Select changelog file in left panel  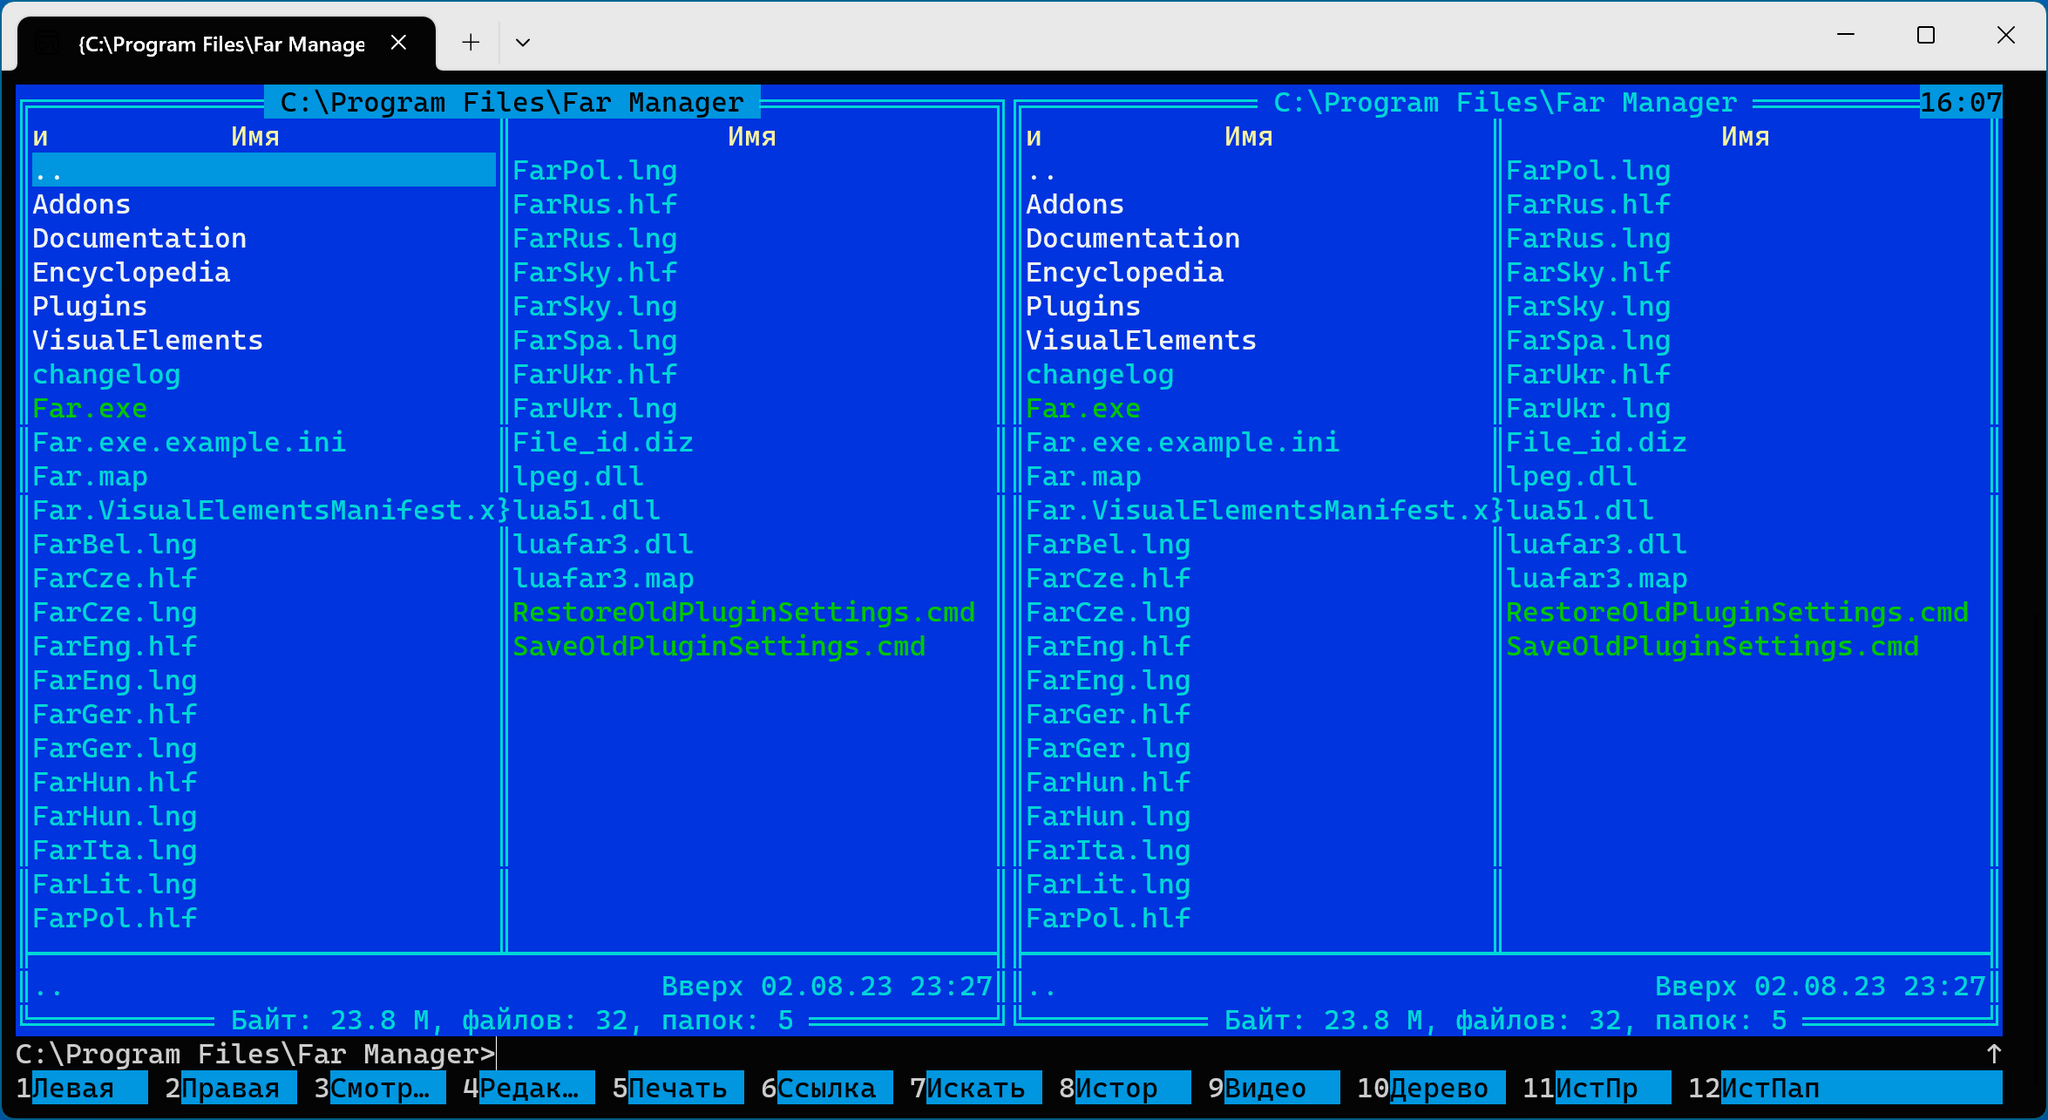[107, 374]
